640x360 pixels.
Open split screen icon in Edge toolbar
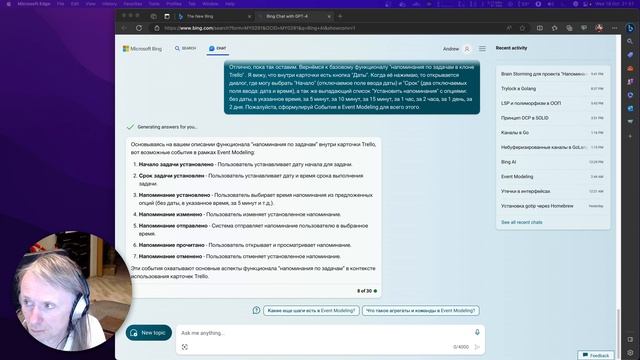coord(540,28)
